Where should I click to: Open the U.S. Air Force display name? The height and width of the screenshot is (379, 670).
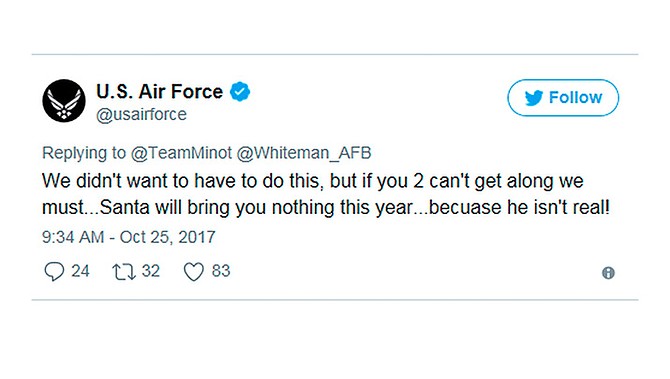[x=159, y=91]
